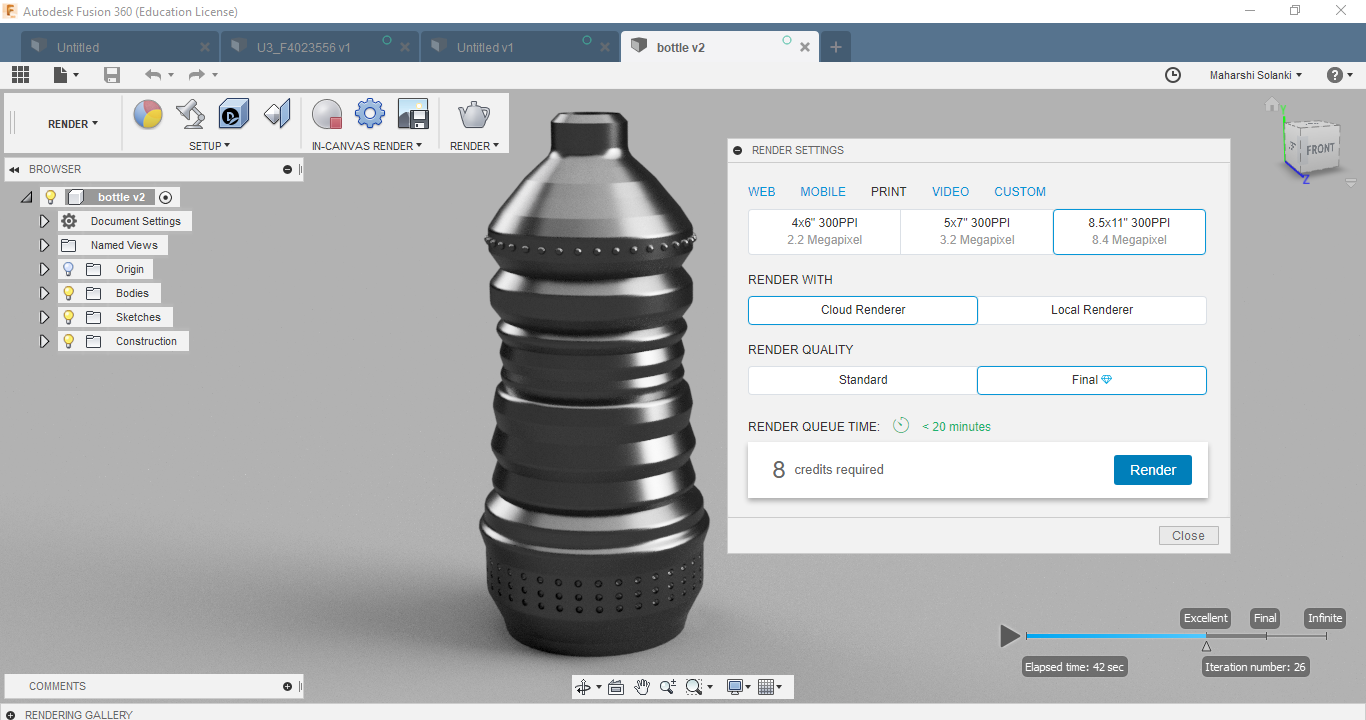Click the Infinite marker on the render quality slider
Viewport: 1366px width, 720px height.
1325,618
